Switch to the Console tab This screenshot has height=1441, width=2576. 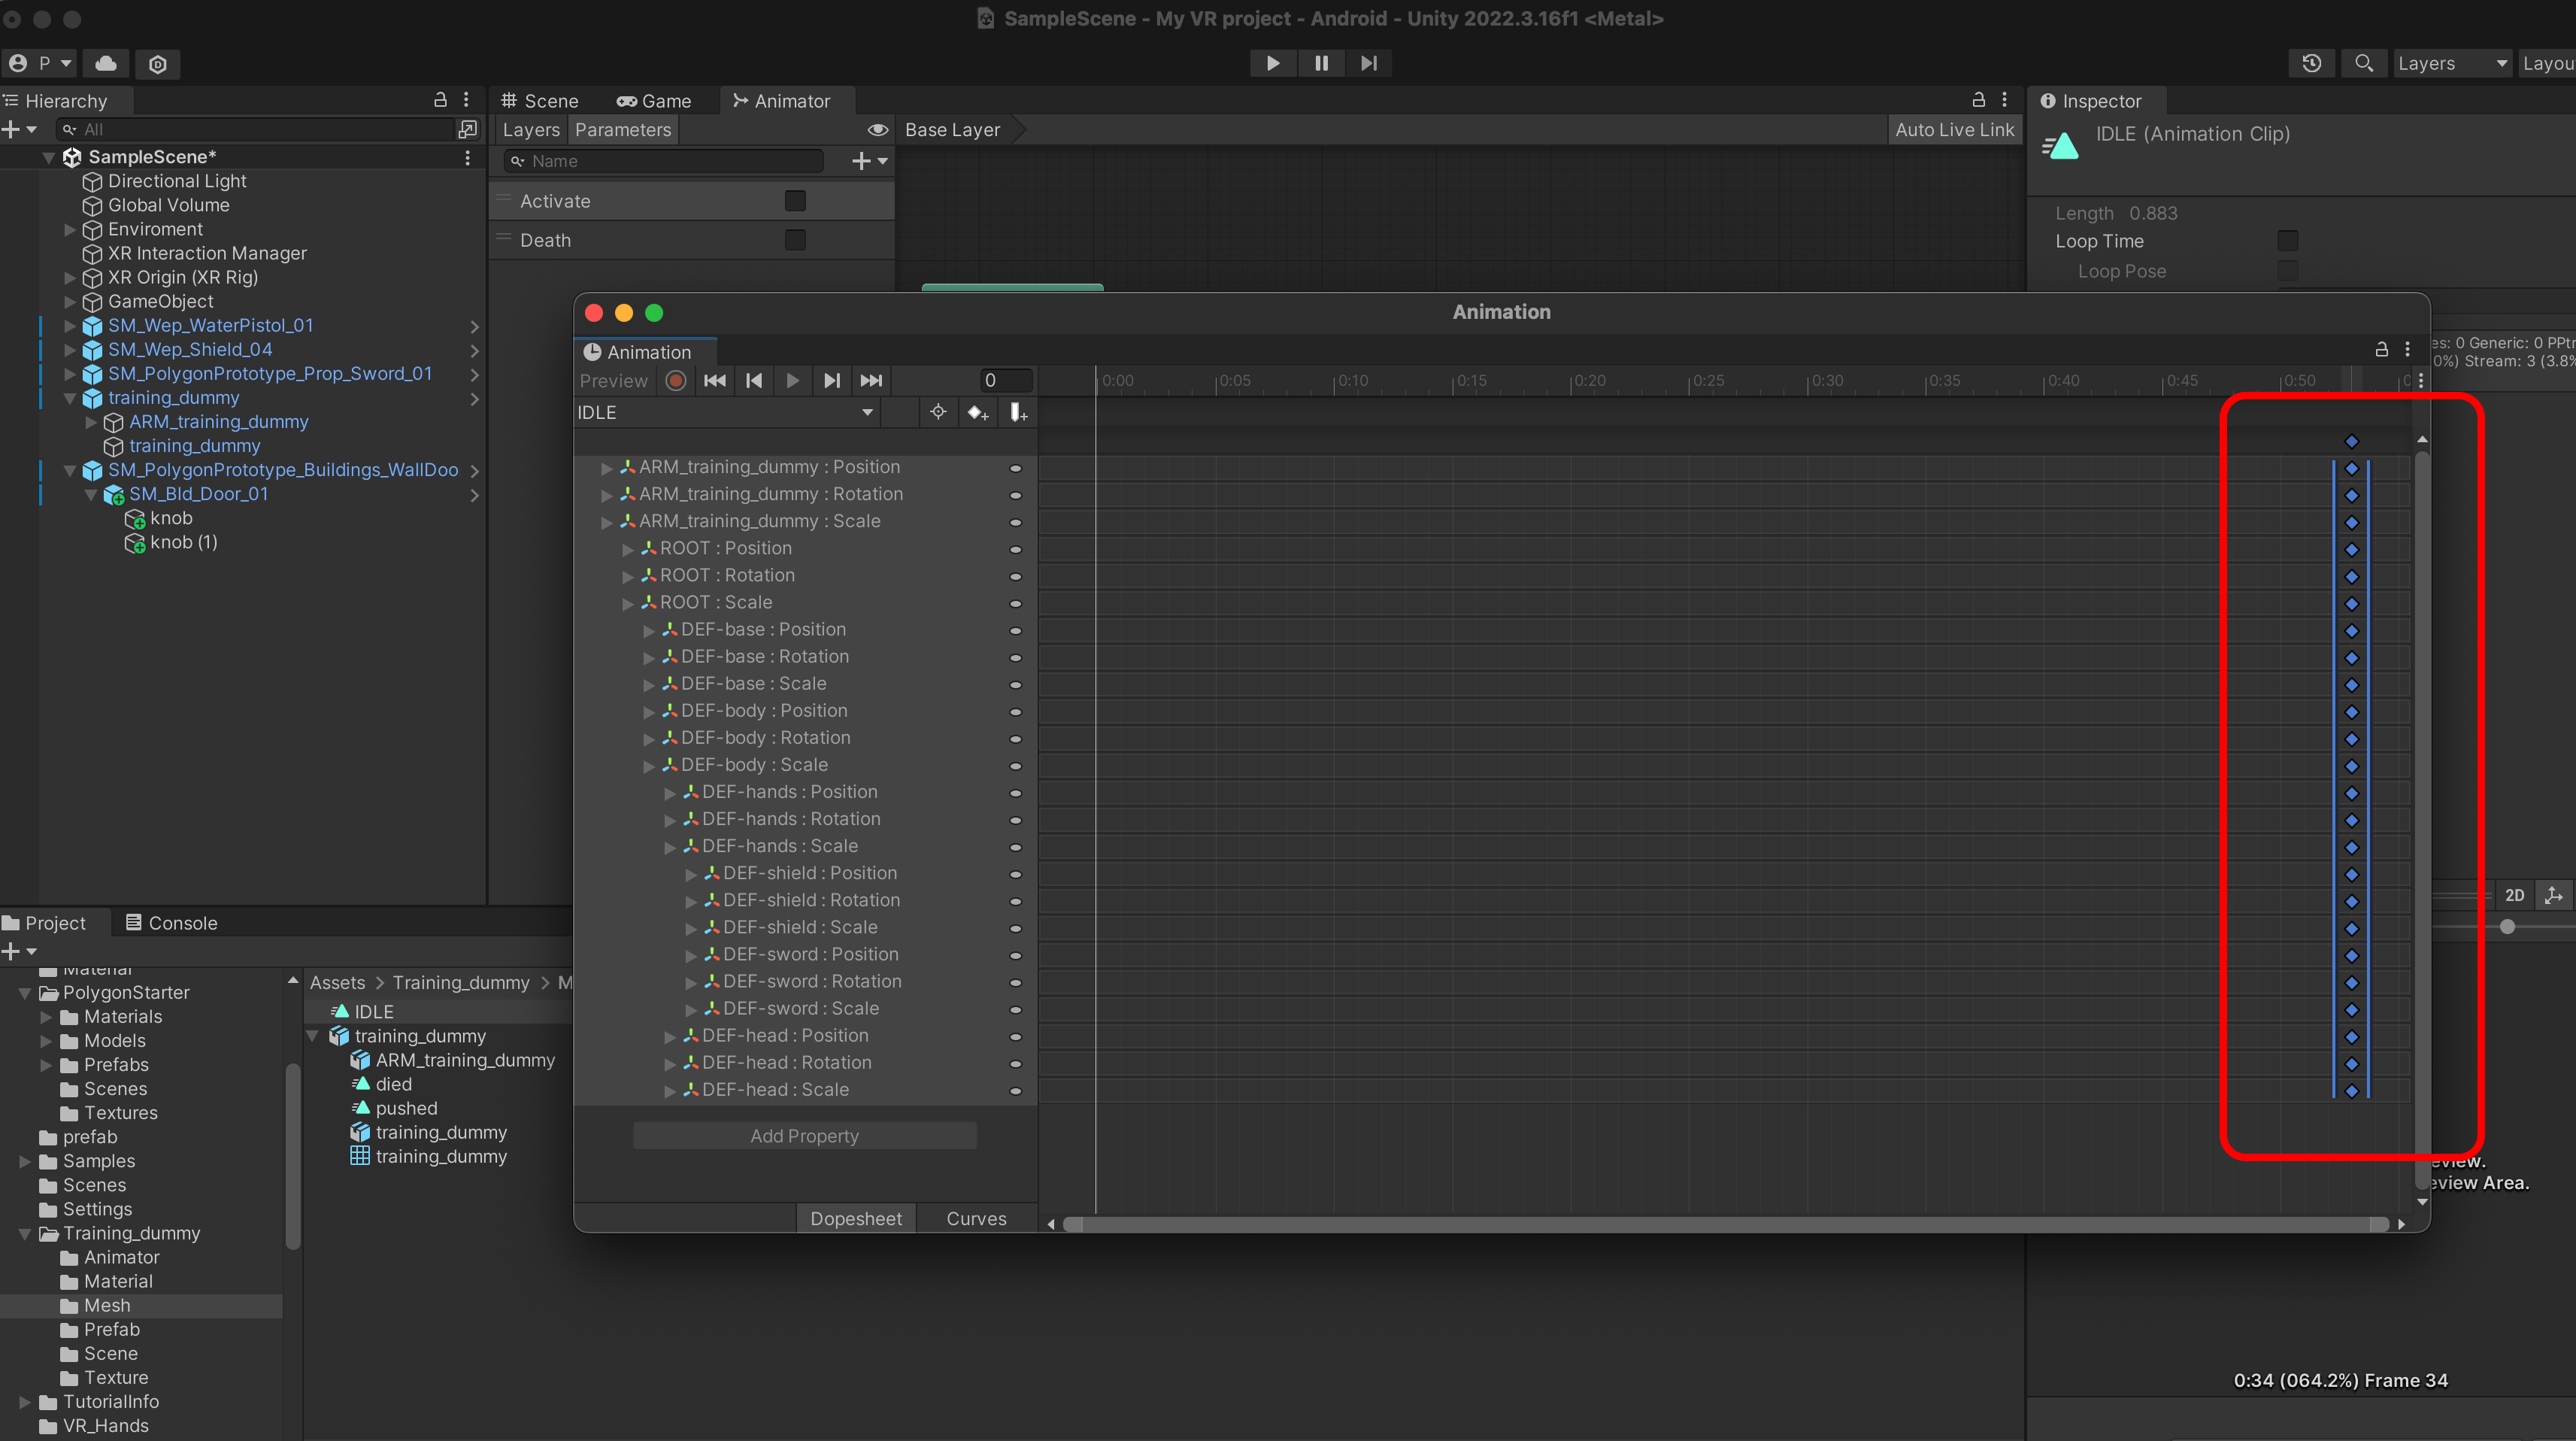[171, 923]
